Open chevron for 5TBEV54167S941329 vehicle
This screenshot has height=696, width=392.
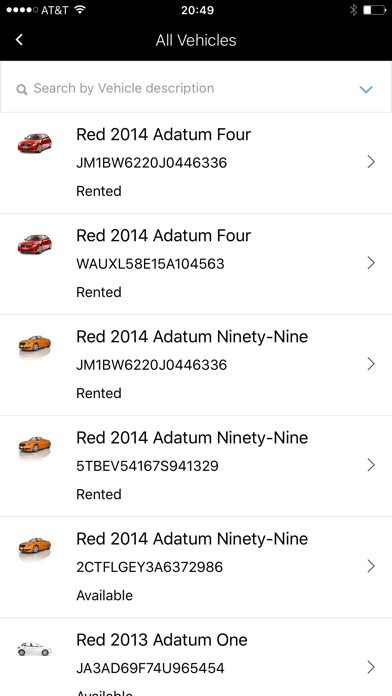[371, 465]
